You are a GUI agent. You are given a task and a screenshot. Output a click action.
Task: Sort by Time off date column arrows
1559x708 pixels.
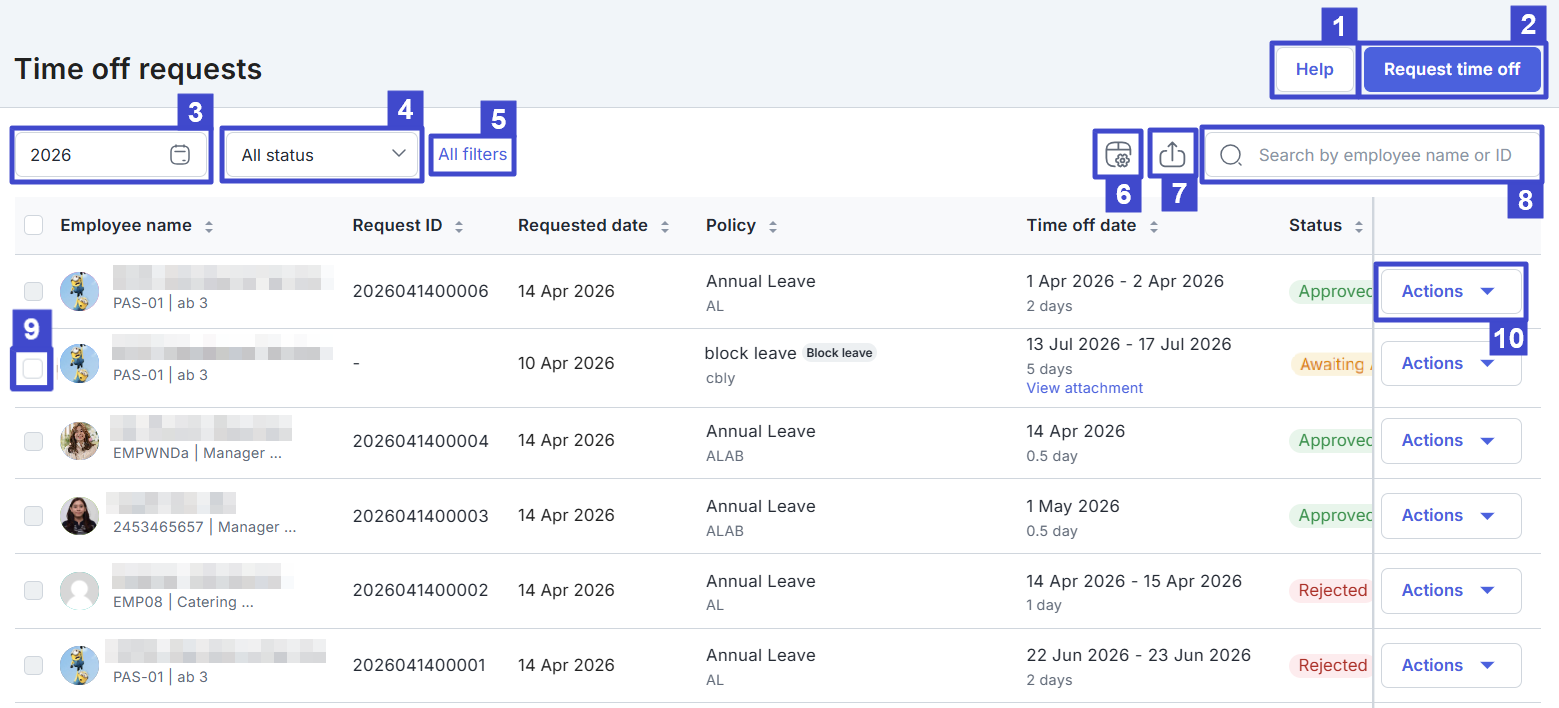(x=1153, y=227)
